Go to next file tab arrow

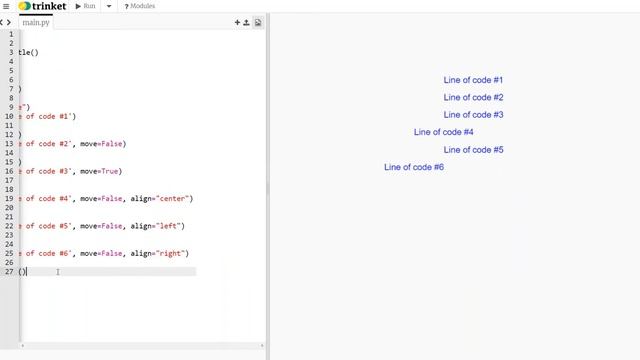[x=9, y=22]
